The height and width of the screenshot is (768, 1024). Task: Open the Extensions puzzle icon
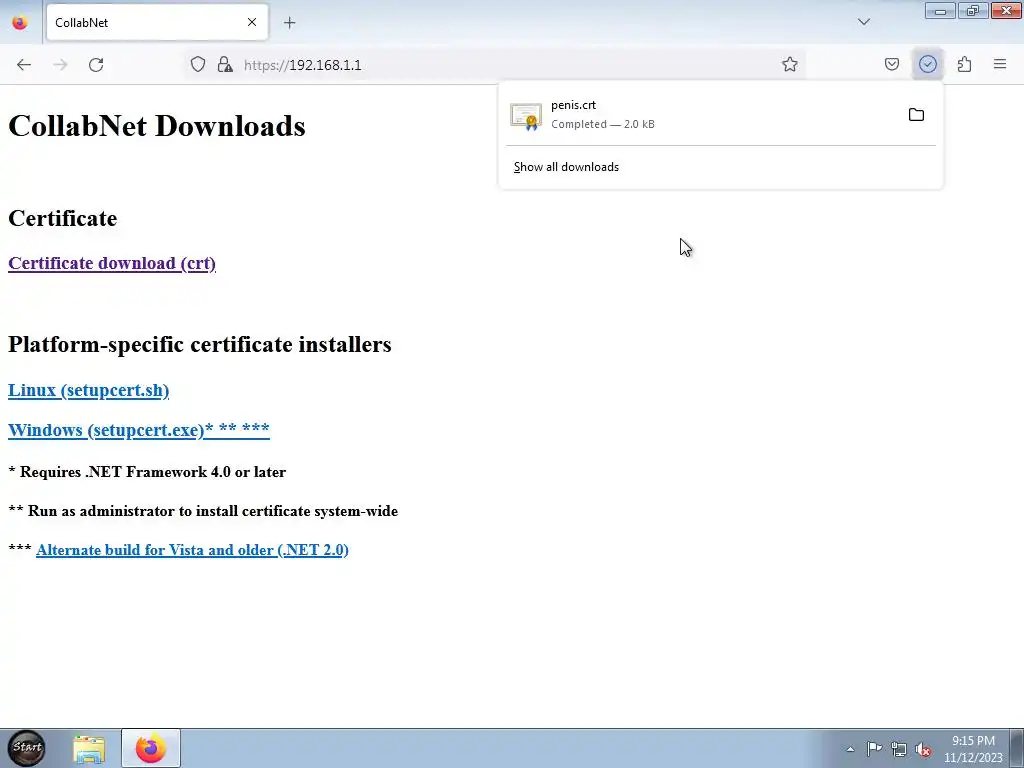pos(964,64)
